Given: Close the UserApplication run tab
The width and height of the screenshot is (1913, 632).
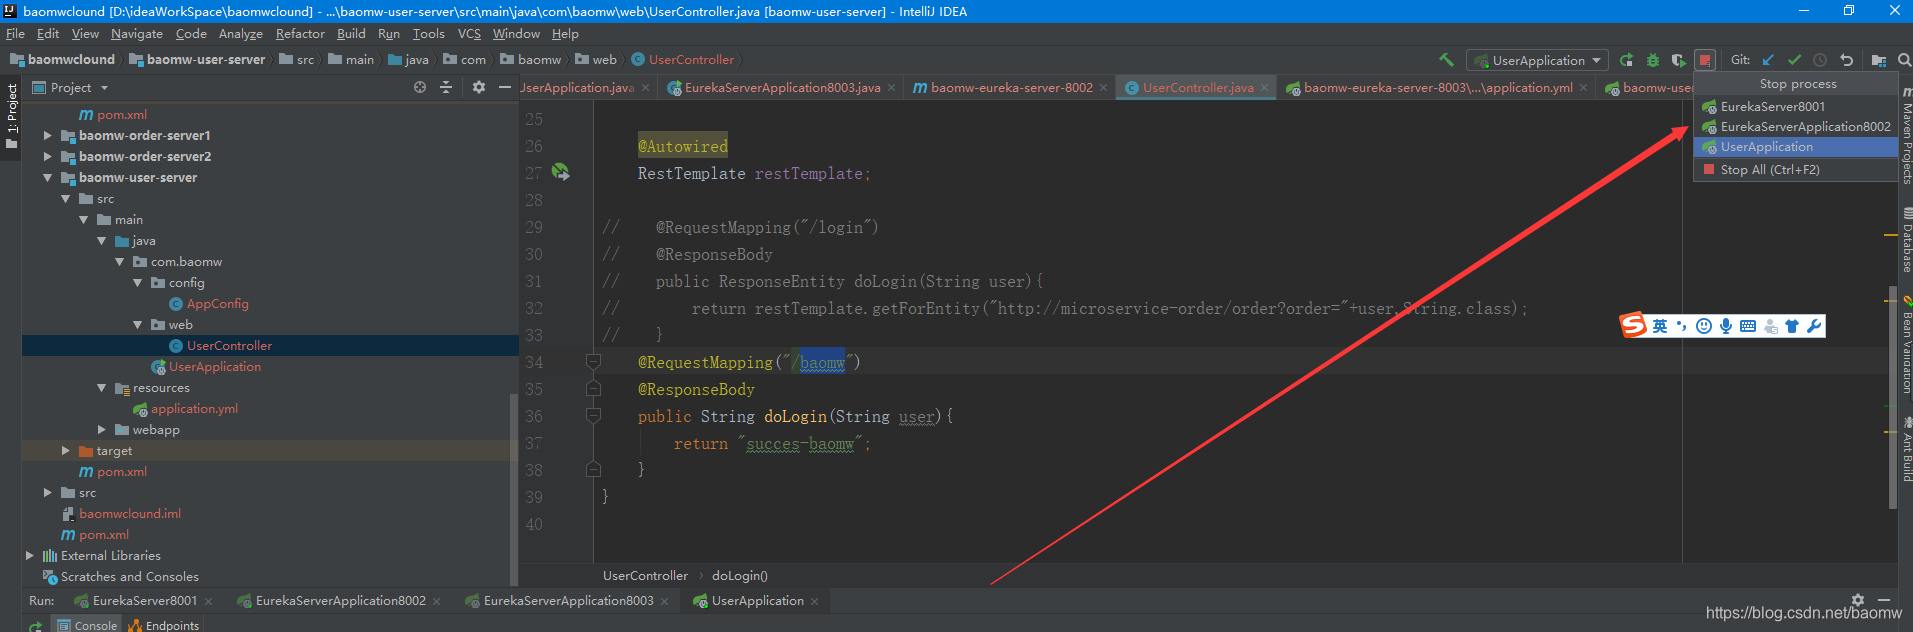Looking at the screenshot, I should click(x=815, y=601).
